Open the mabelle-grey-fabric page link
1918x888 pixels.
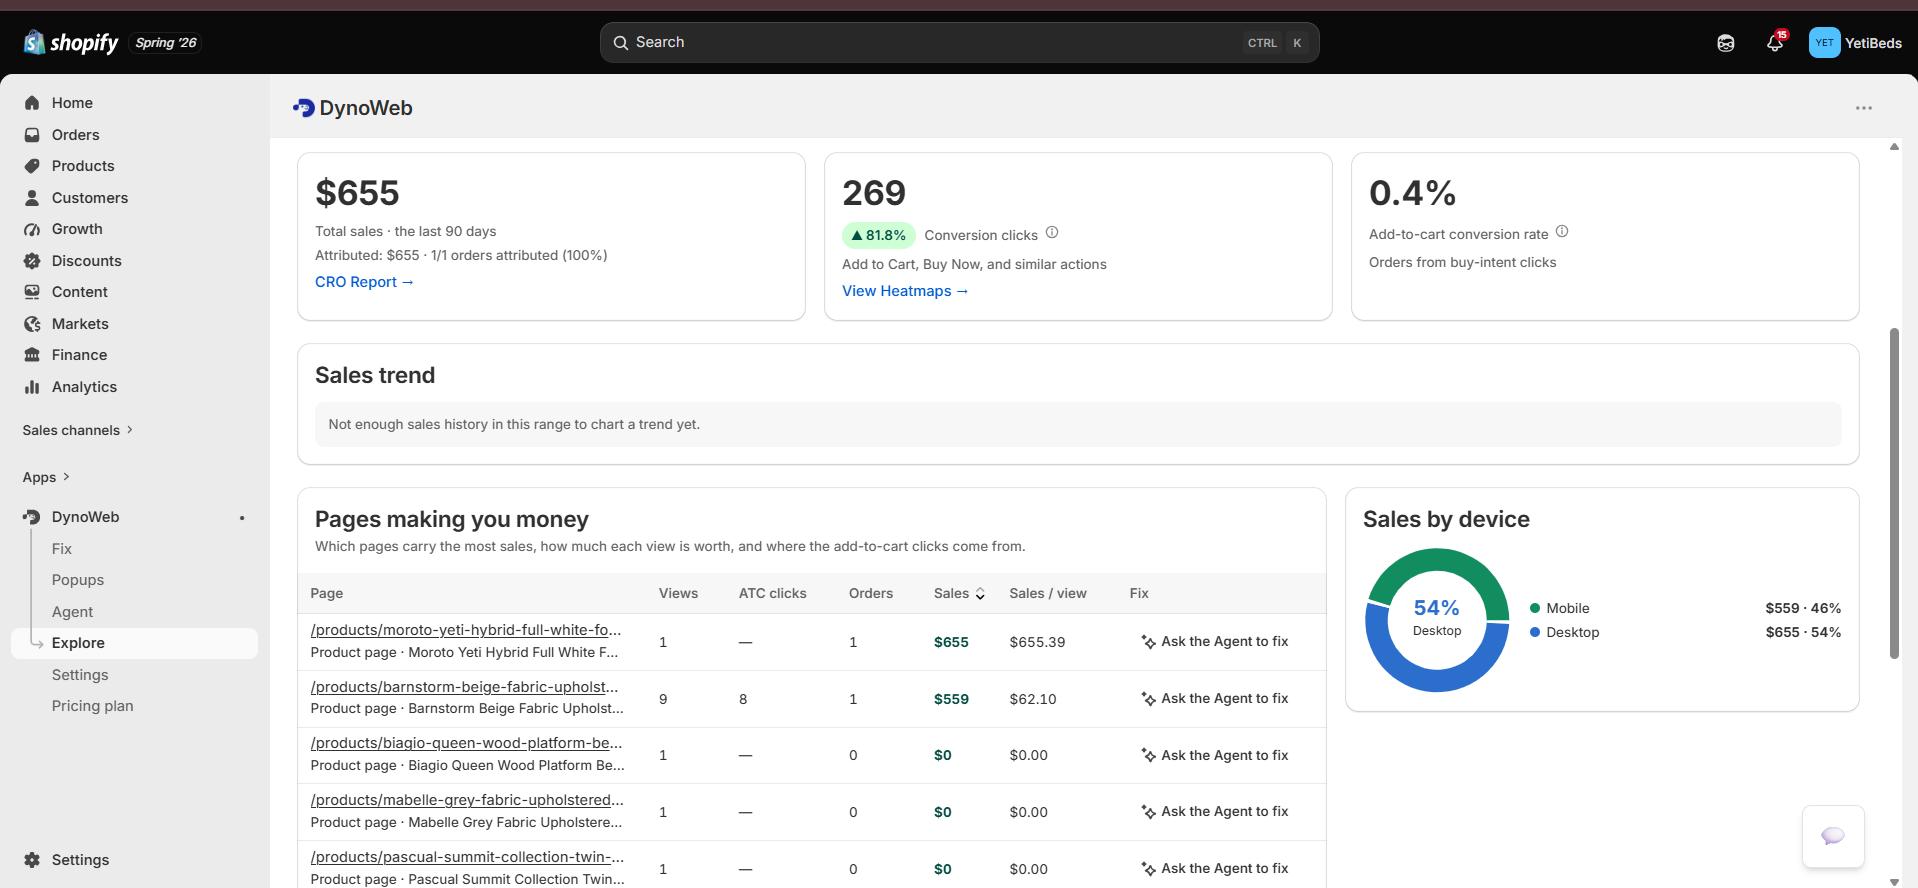click(x=467, y=800)
